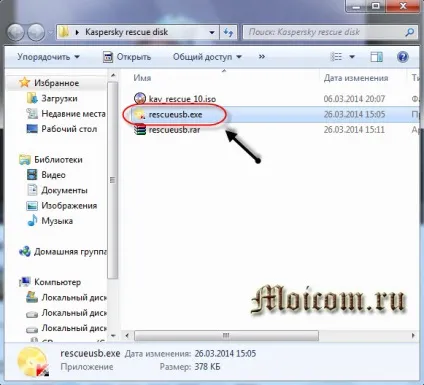
Task: Close the Explorer window
Action: click(403, 6)
